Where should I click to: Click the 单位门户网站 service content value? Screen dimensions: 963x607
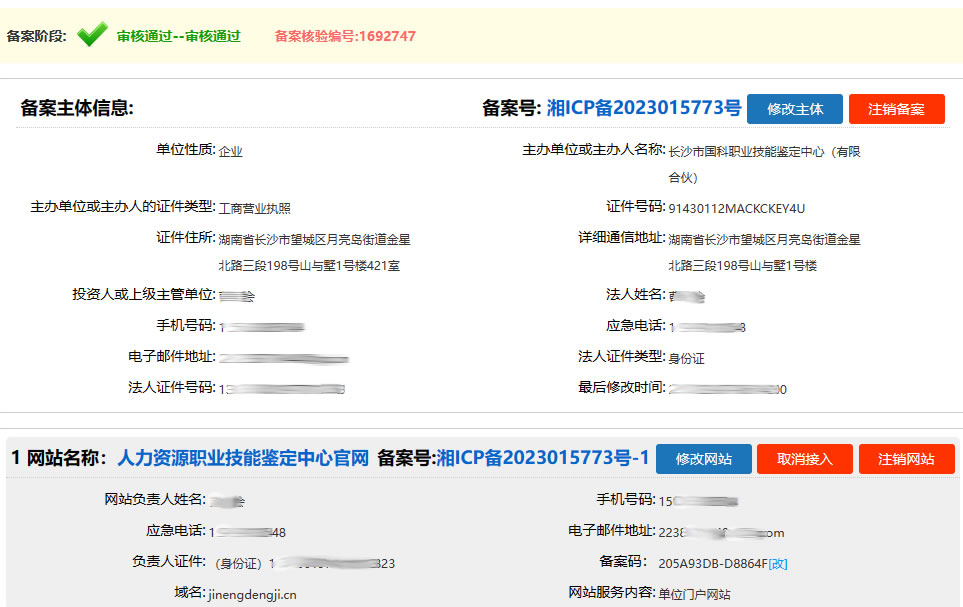tap(694, 594)
